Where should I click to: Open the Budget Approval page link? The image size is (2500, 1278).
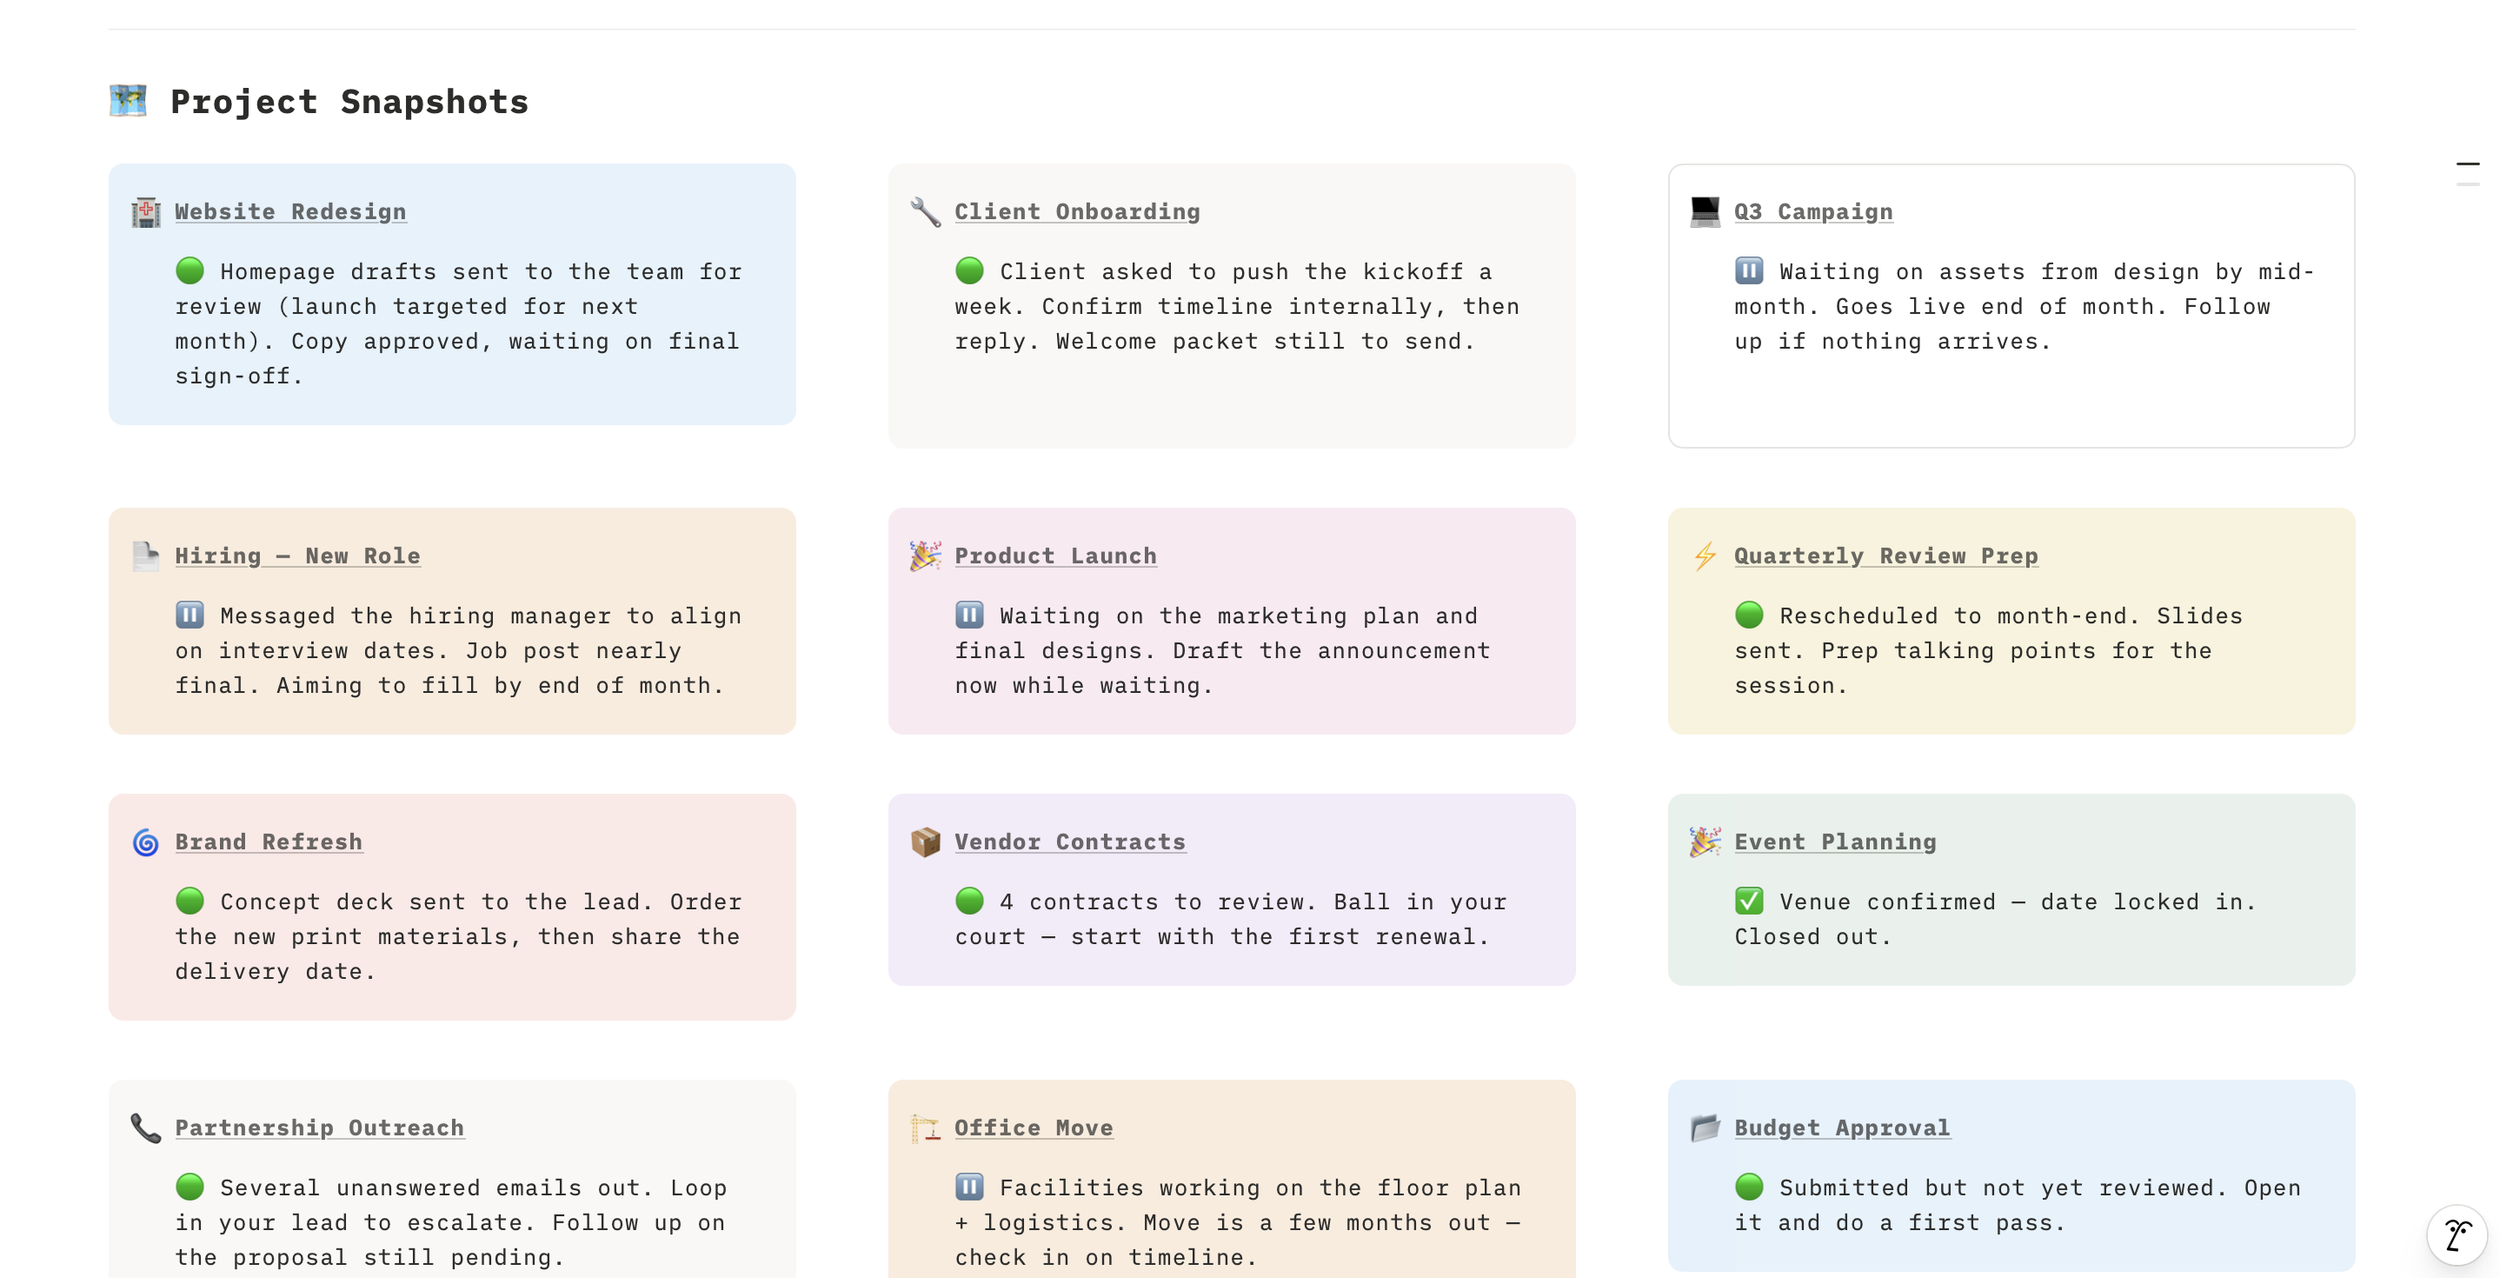(x=1842, y=1128)
